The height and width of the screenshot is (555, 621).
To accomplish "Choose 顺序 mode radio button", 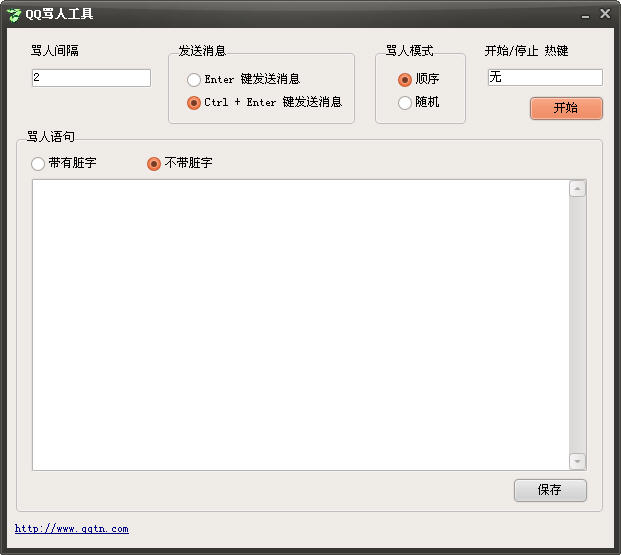I will [405, 79].
